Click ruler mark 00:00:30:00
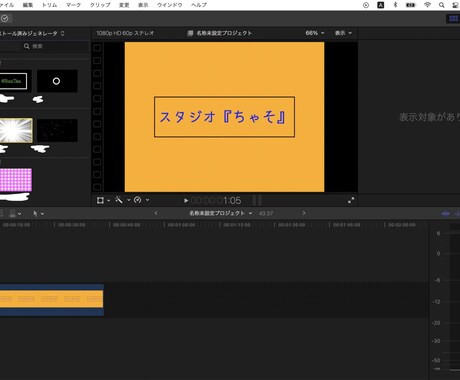Viewport: 460px width, 380px height. point(71,225)
